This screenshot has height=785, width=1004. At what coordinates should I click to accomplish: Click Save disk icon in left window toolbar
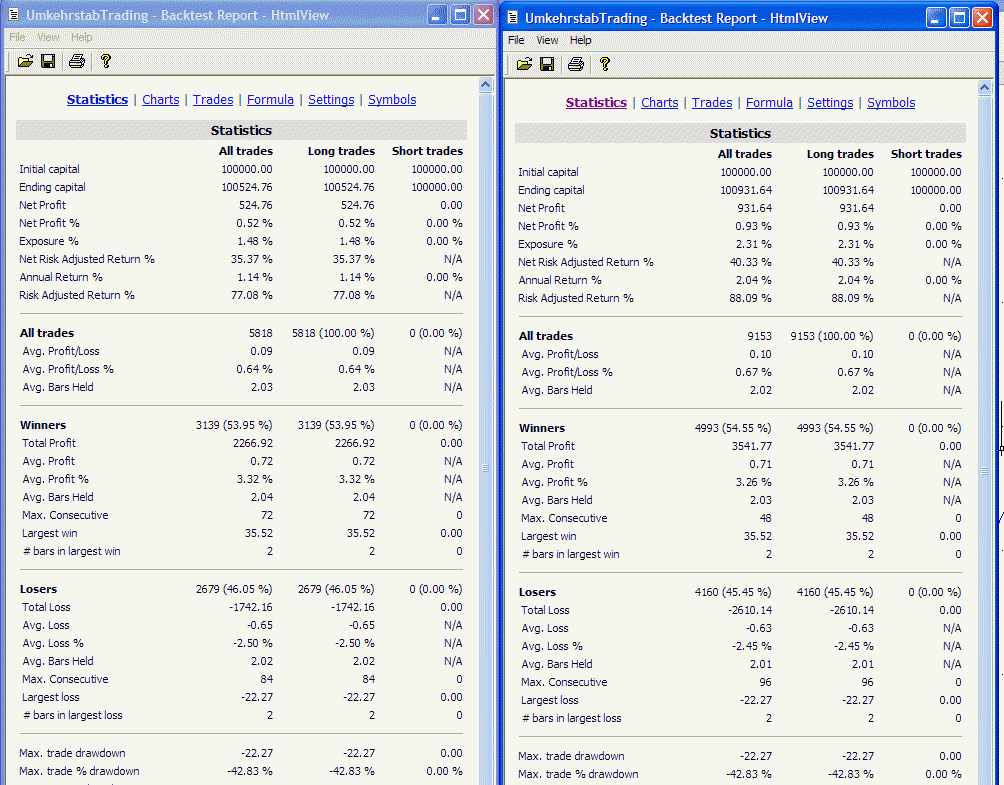tap(48, 61)
